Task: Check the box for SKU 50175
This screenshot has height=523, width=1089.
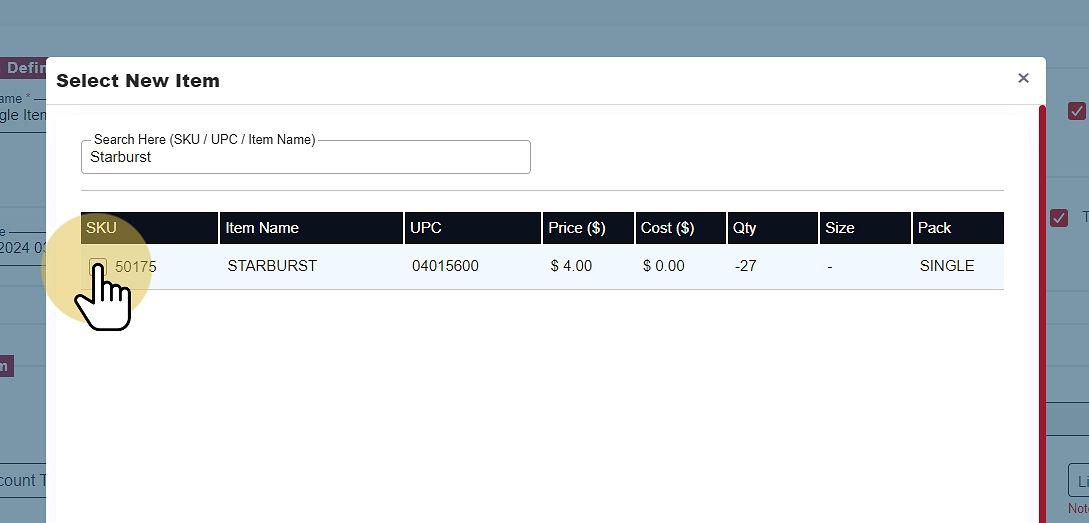Action: click(x=98, y=267)
